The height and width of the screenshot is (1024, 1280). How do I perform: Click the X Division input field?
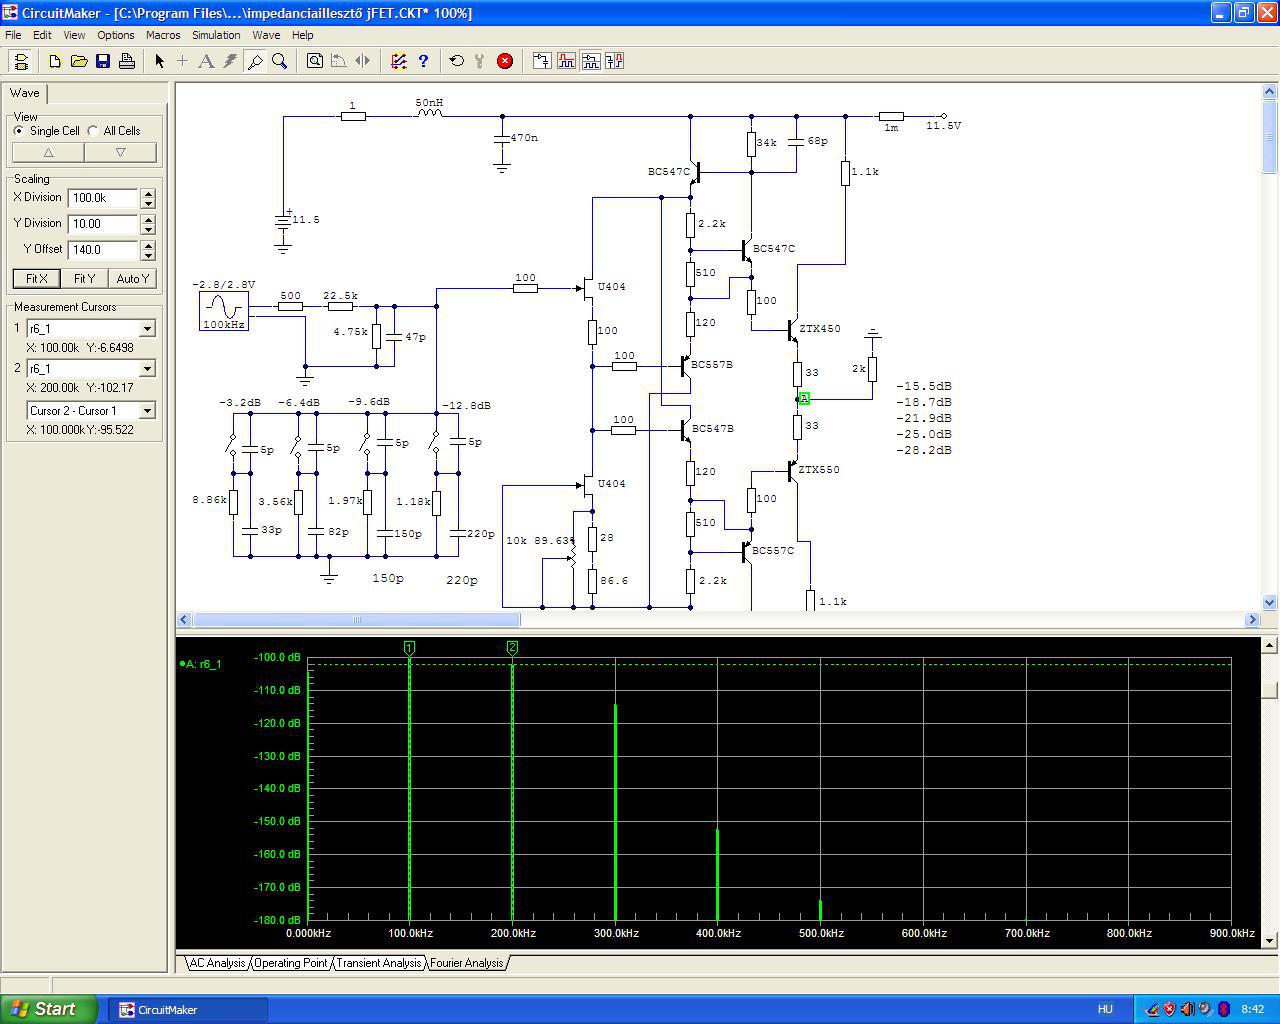pyautogui.click(x=103, y=198)
